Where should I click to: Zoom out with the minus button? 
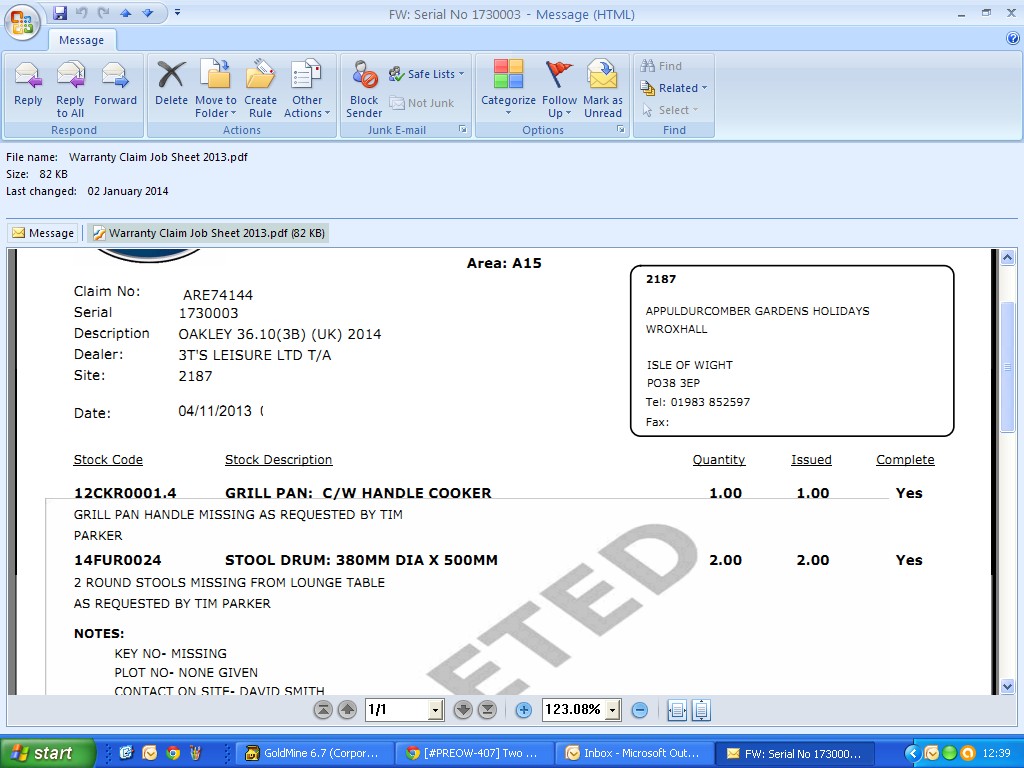640,710
